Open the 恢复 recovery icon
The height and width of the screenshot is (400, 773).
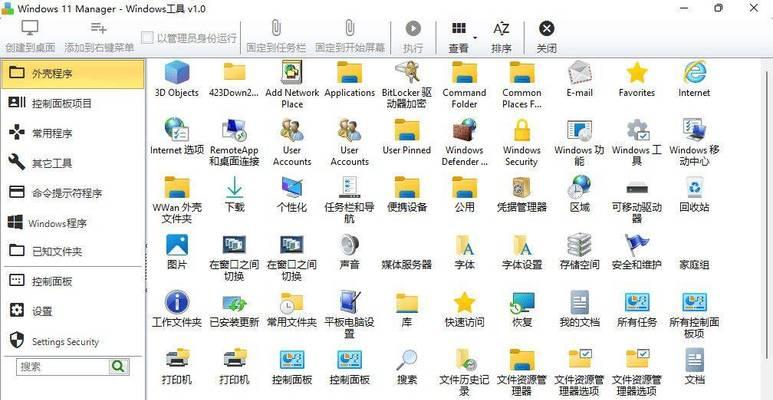pos(522,302)
